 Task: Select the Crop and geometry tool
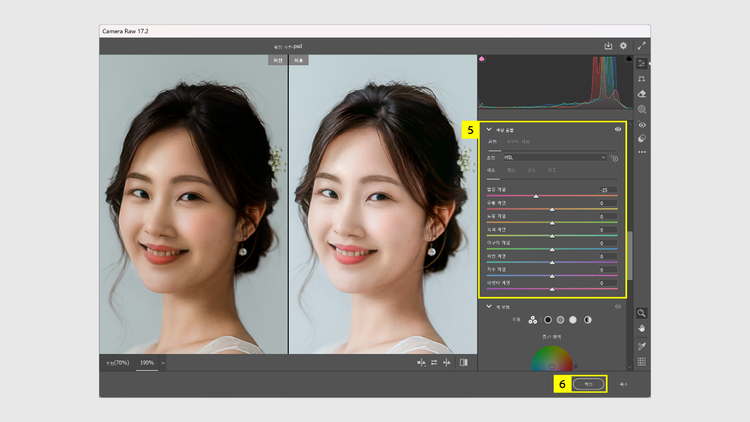tap(641, 78)
